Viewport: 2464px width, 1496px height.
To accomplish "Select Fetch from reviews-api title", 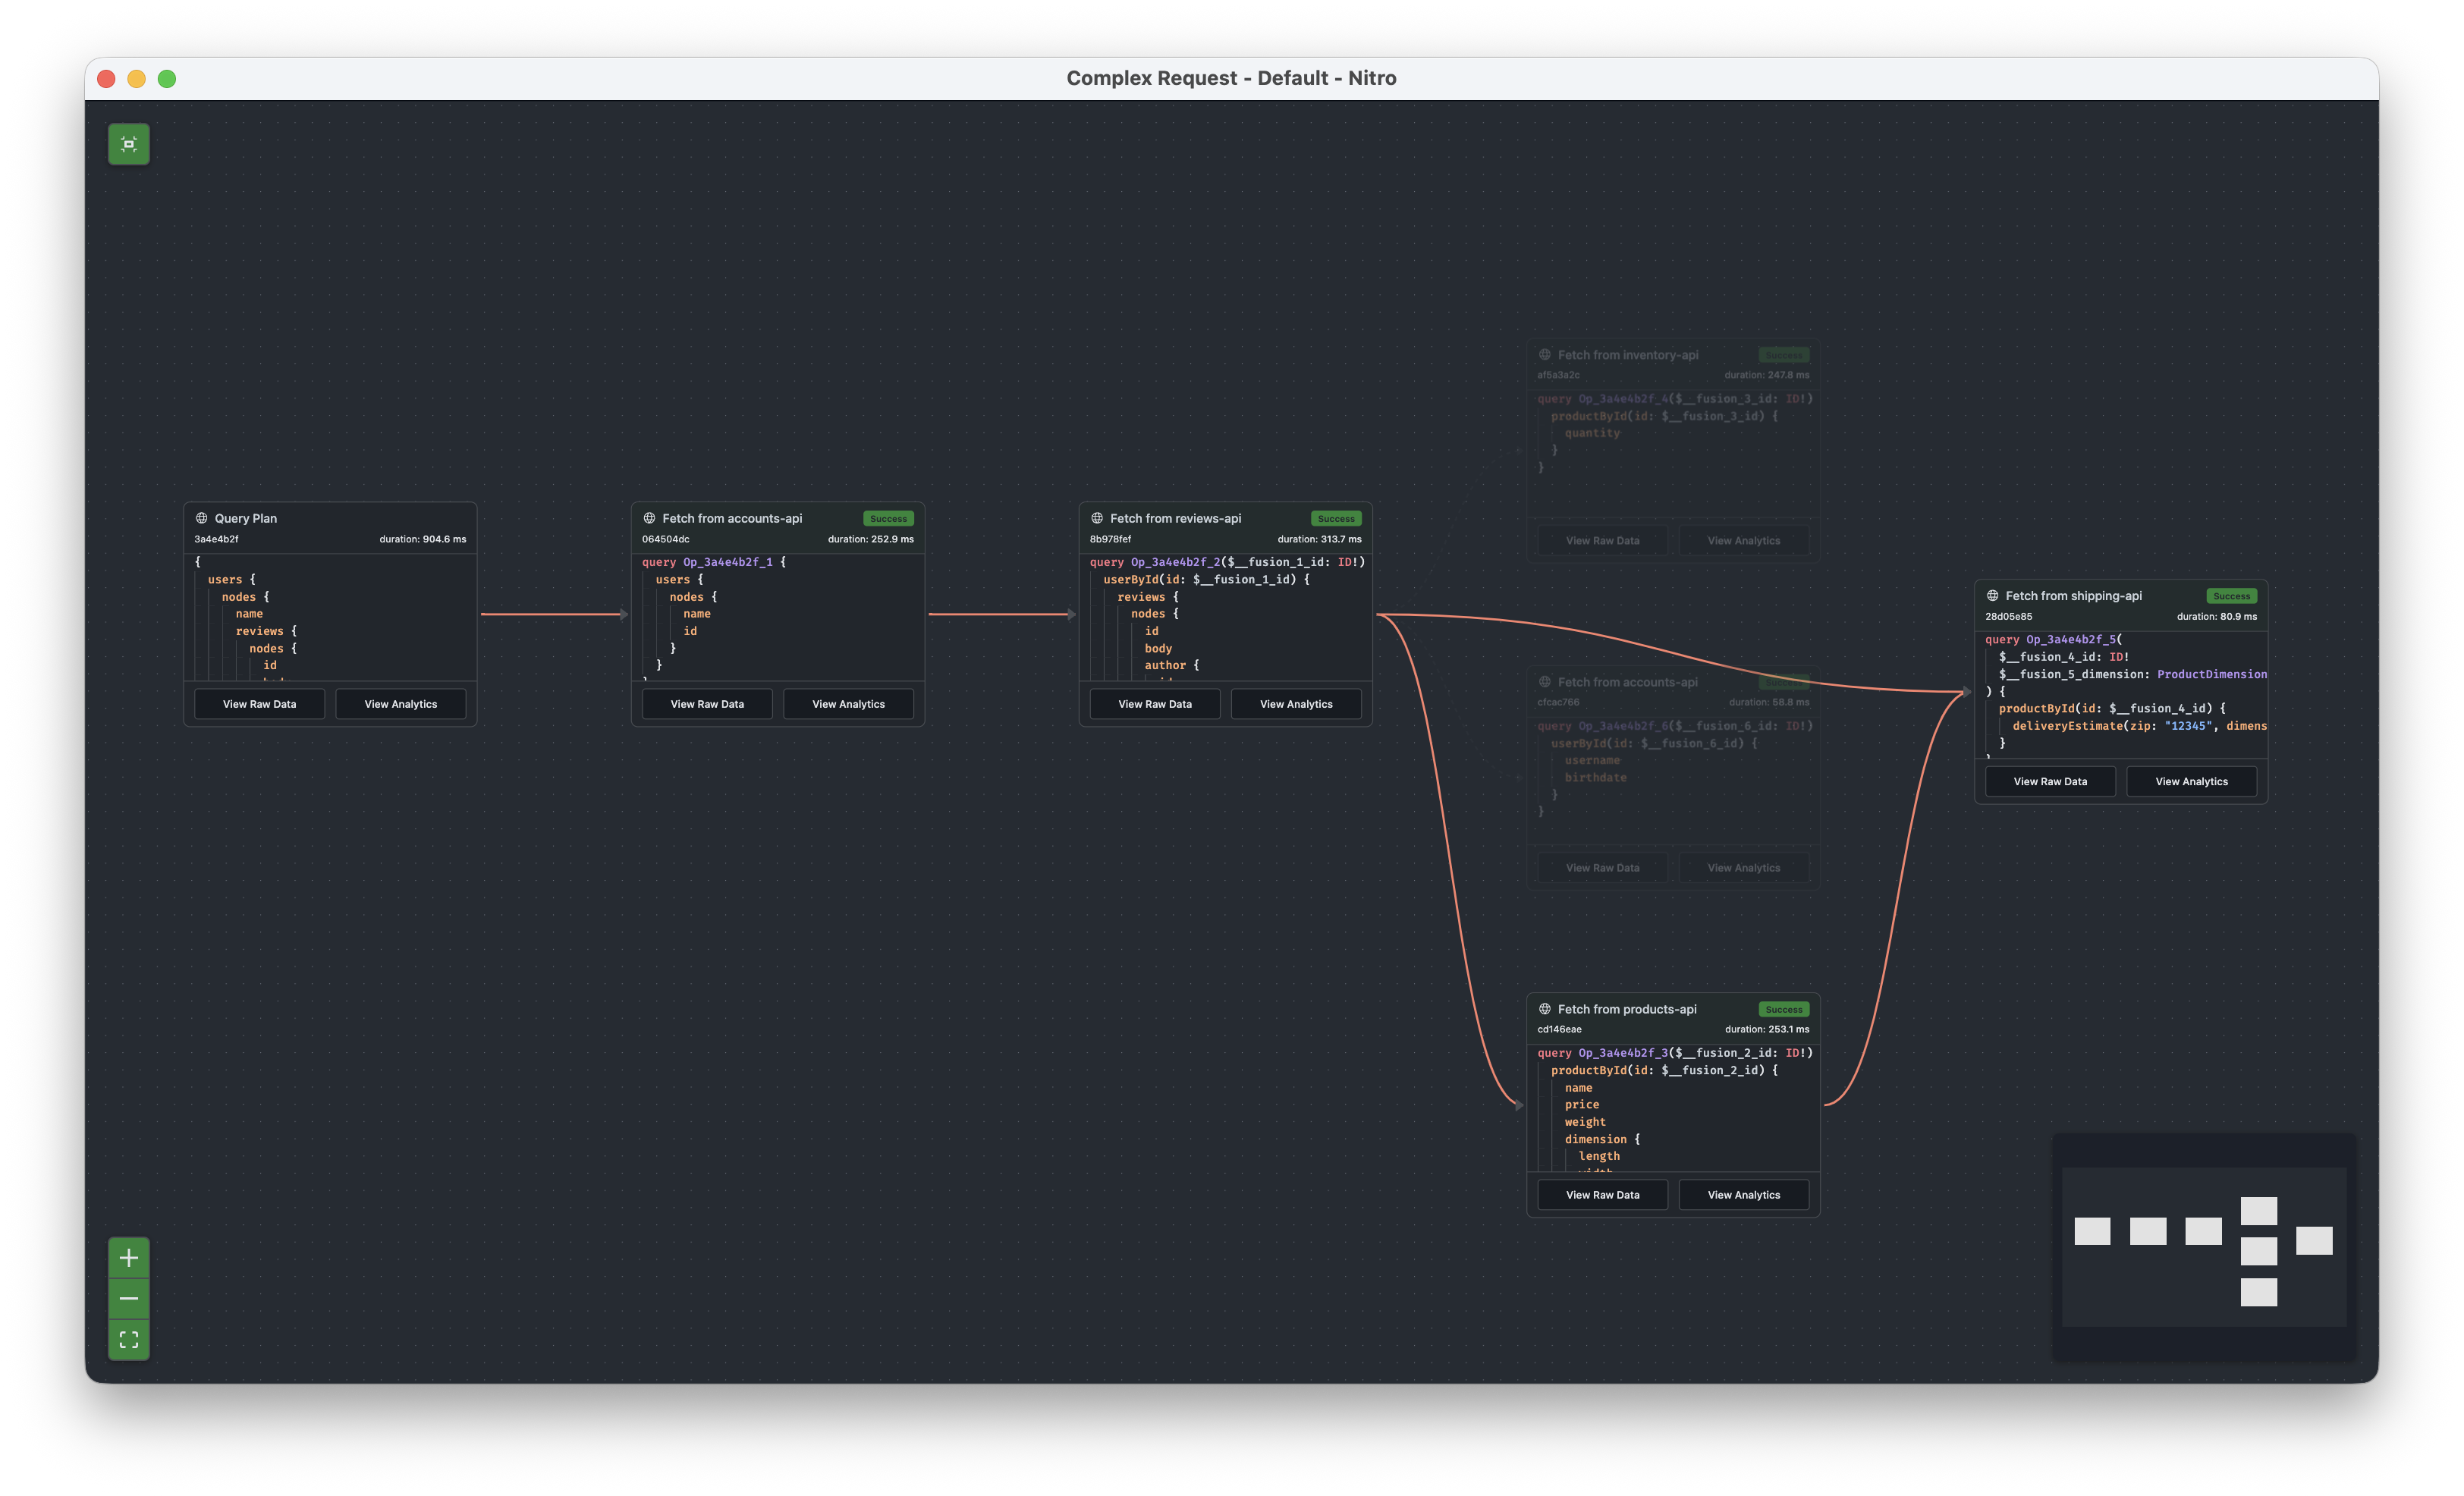I will 1175,518.
